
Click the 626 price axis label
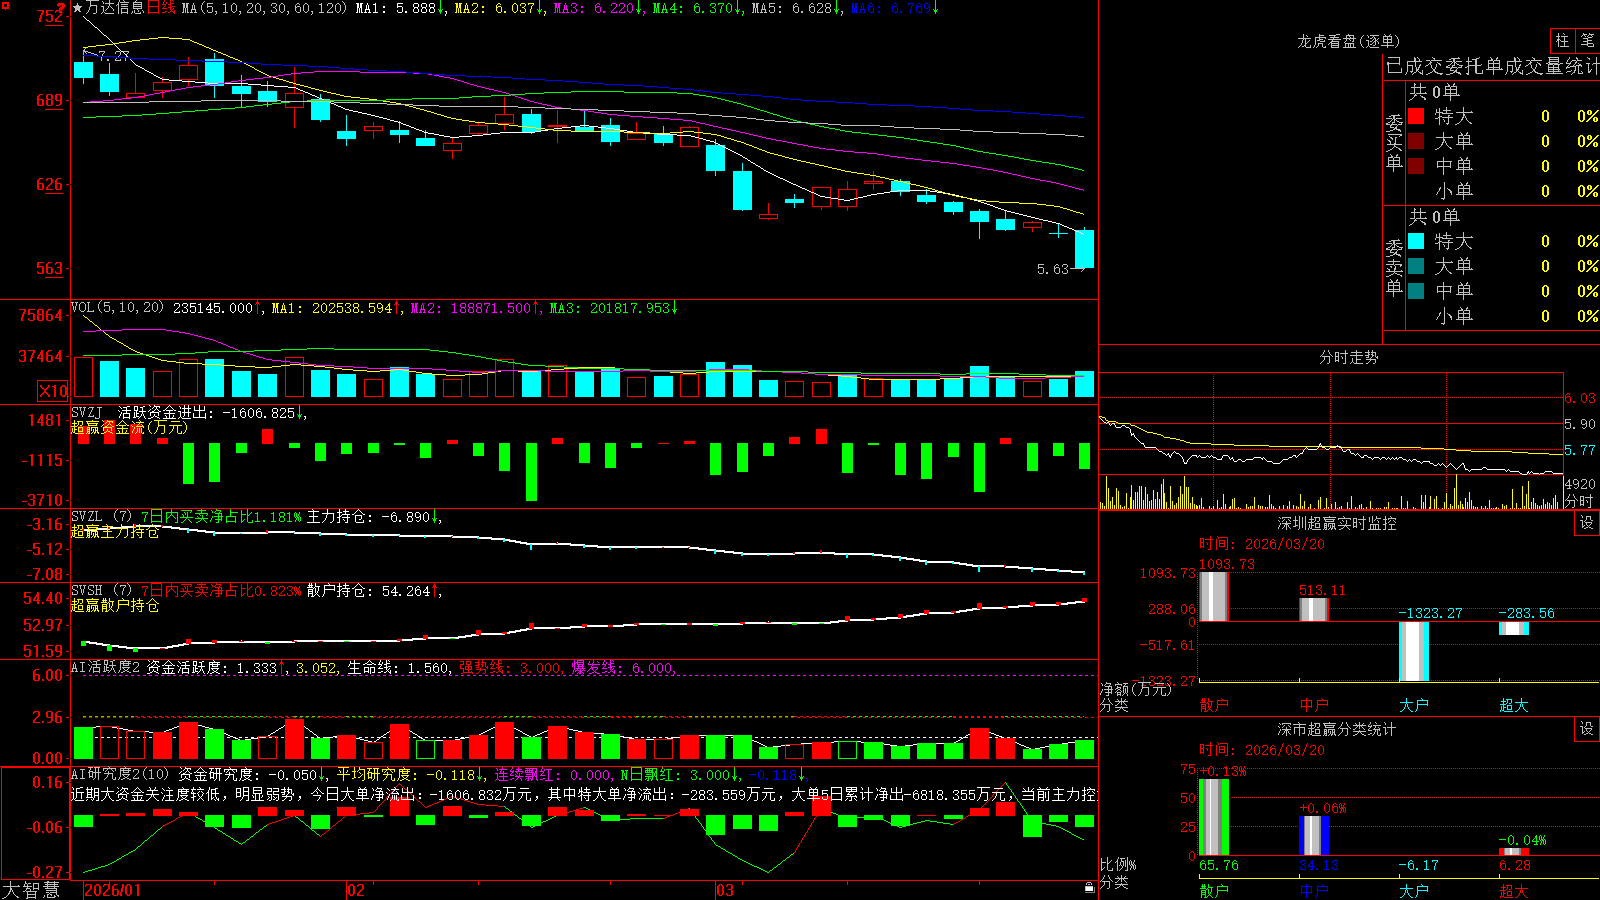[50, 184]
